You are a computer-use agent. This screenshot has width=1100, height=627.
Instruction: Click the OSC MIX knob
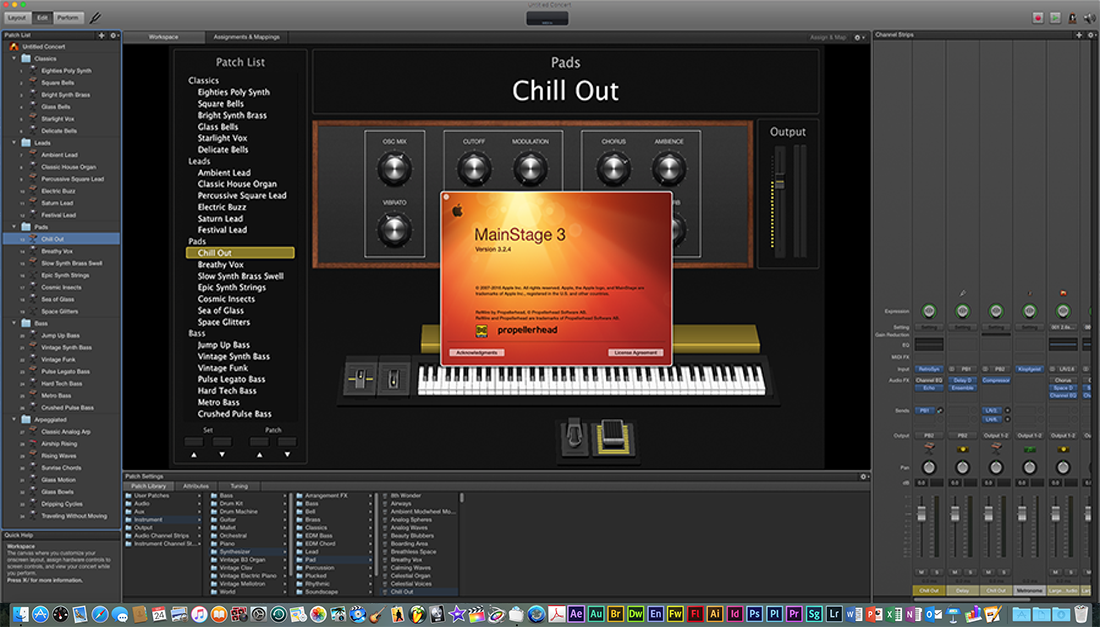point(394,168)
